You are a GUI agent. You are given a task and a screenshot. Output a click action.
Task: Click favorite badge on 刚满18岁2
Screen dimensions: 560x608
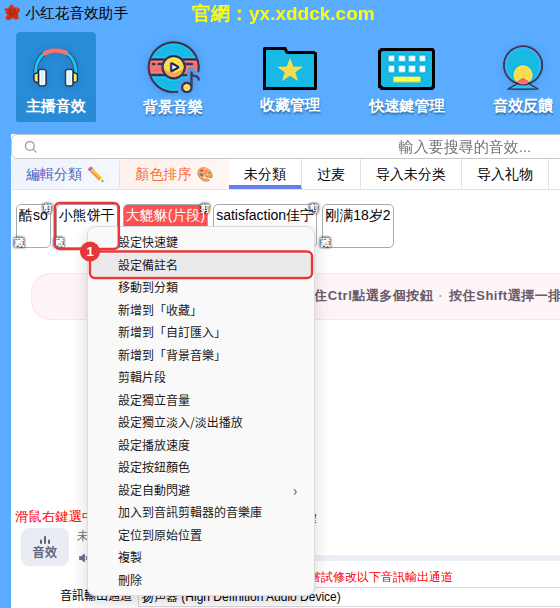[x=325, y=242]
